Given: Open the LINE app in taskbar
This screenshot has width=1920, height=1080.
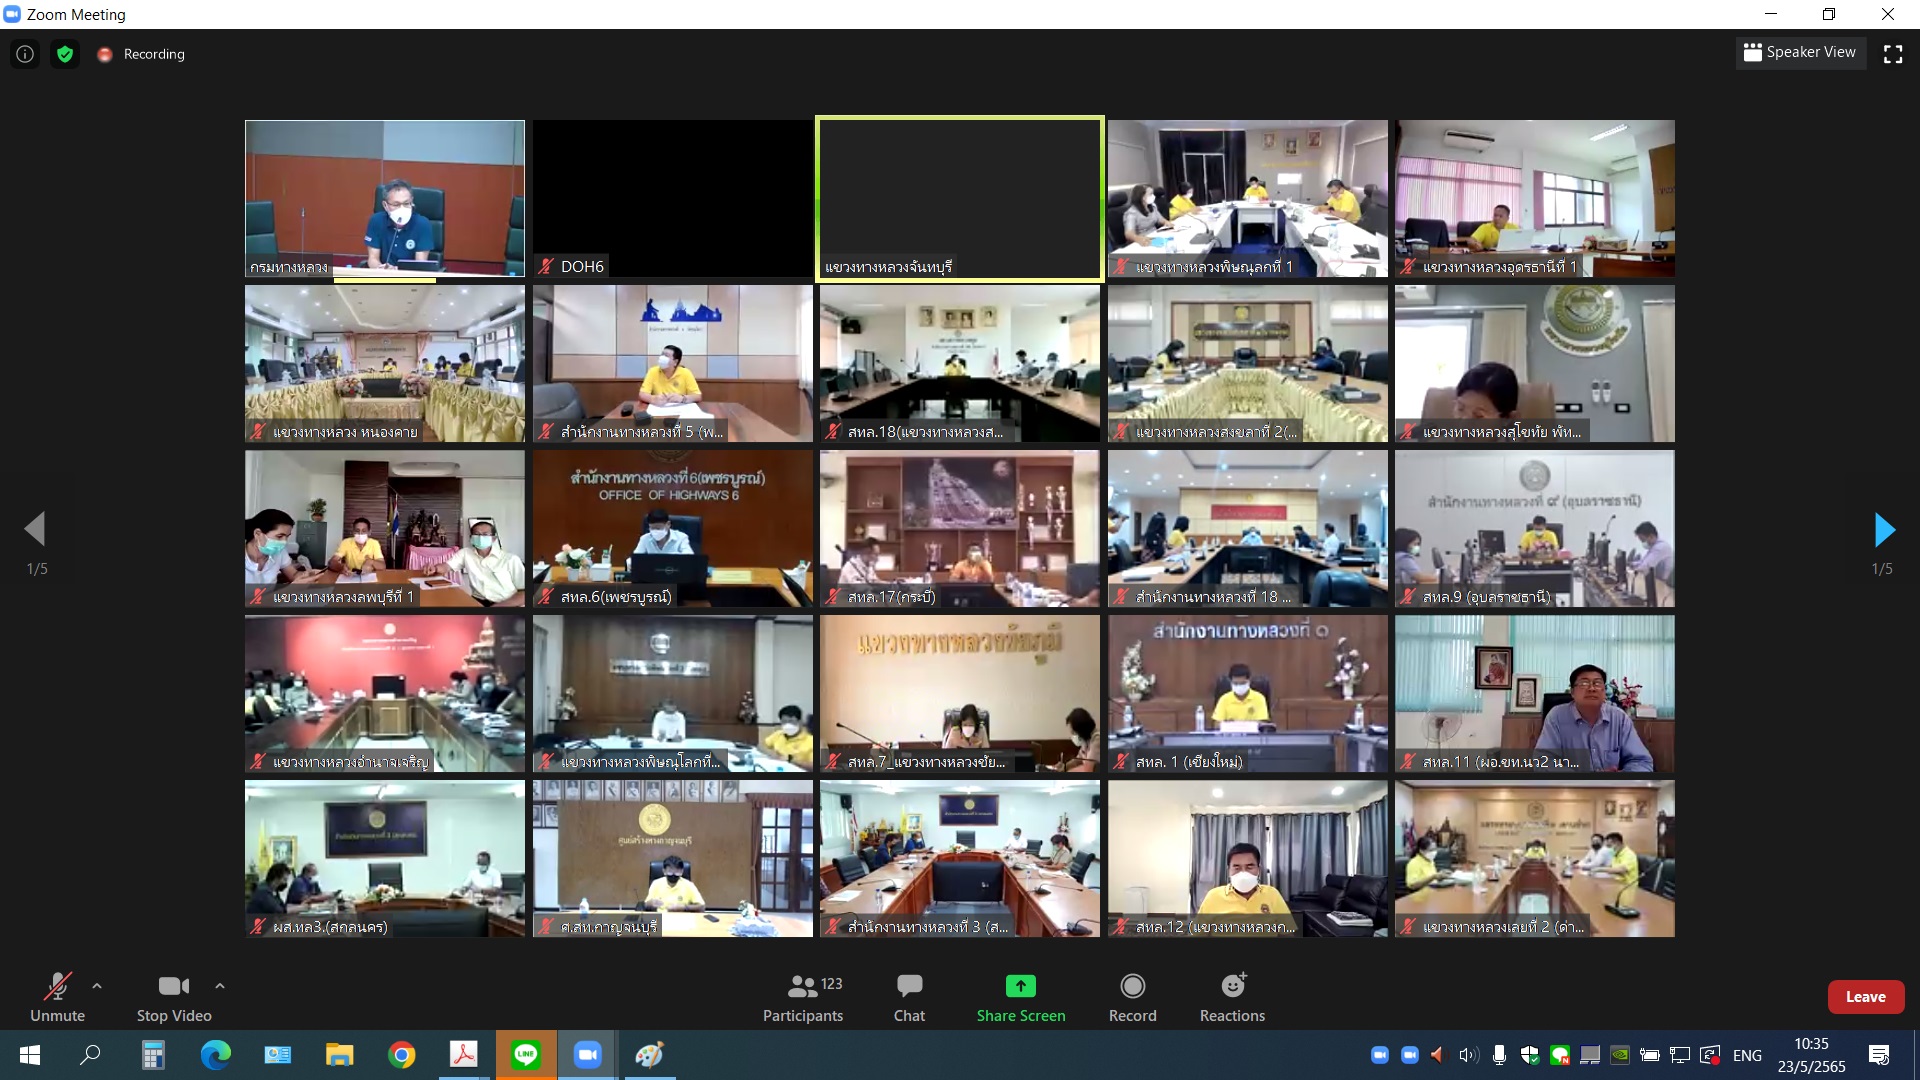Looking at the screenshot, I should [x=526, y=1055].
